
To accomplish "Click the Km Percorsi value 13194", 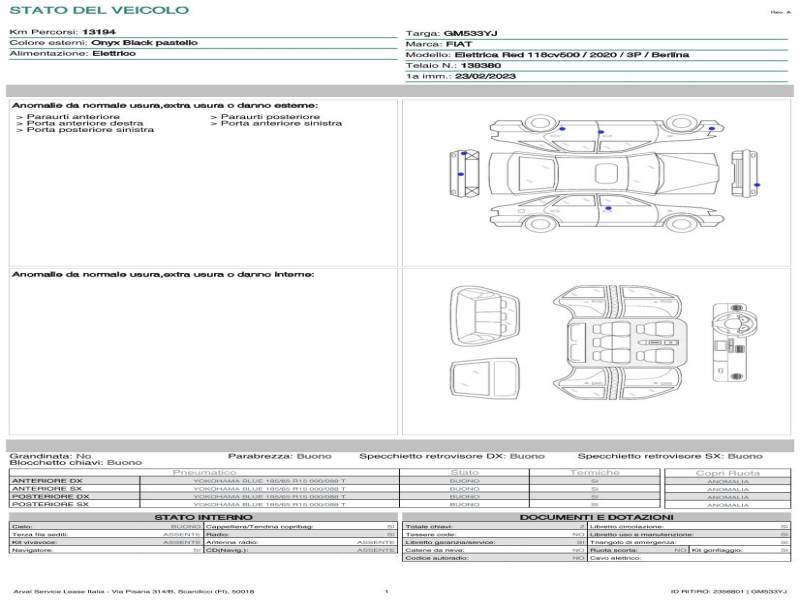I will [x=99, y=32].
